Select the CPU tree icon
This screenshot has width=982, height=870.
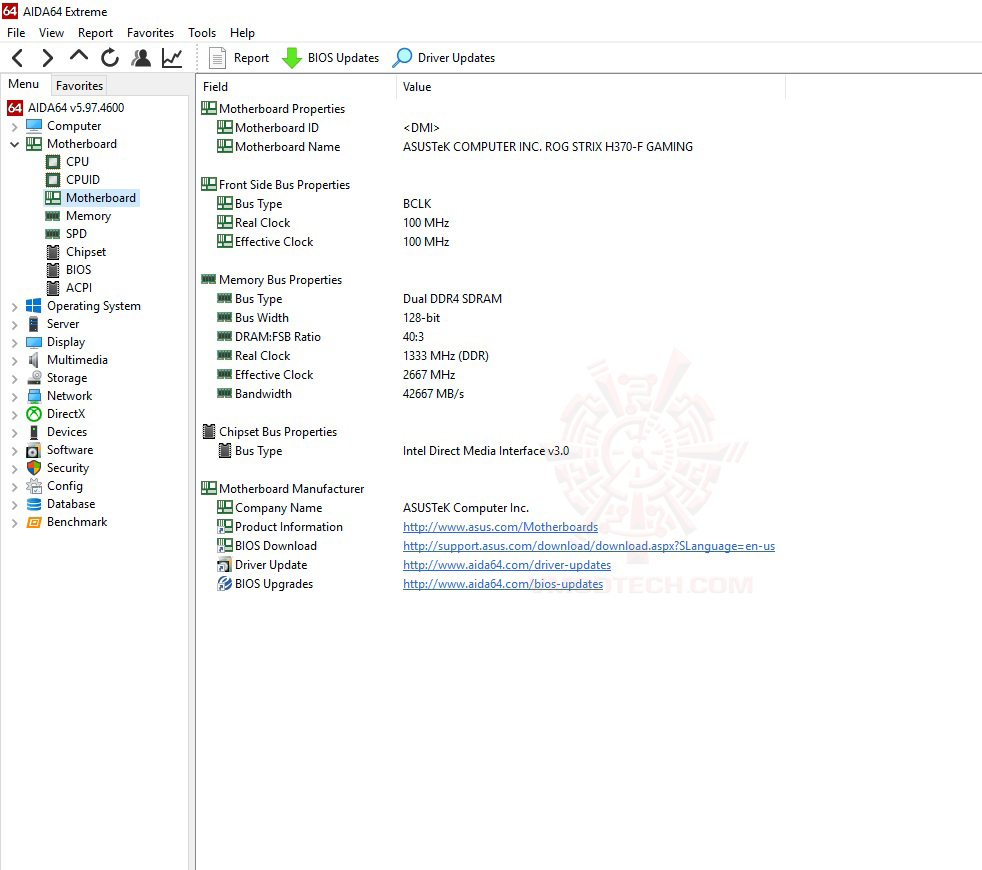click(53, 162)
